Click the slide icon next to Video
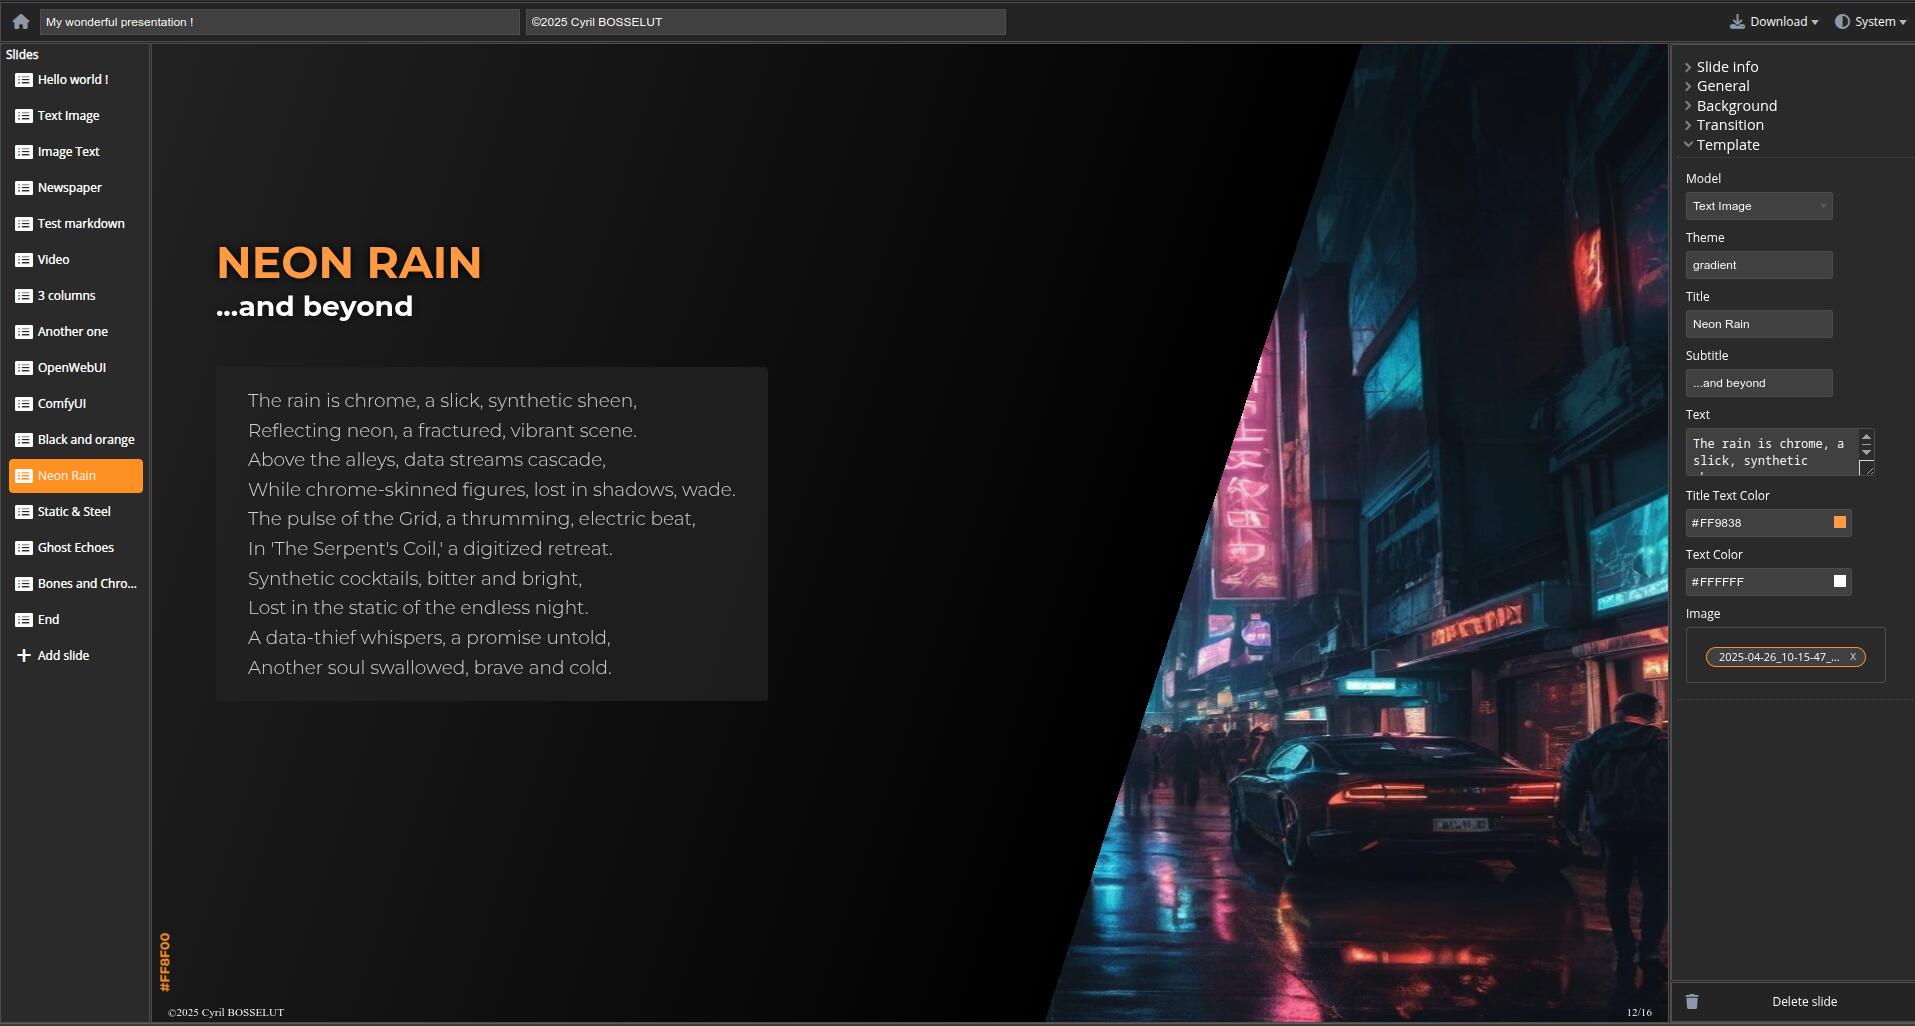 [24, 259]
